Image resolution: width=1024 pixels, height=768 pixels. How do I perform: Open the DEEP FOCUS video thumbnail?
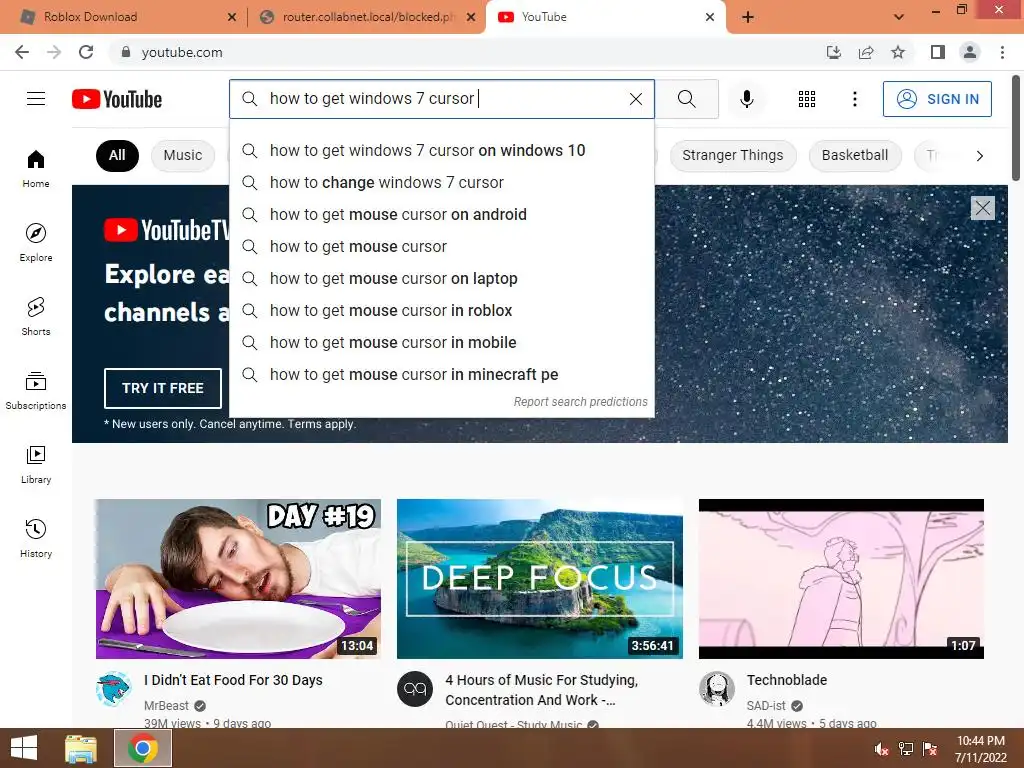540,579
